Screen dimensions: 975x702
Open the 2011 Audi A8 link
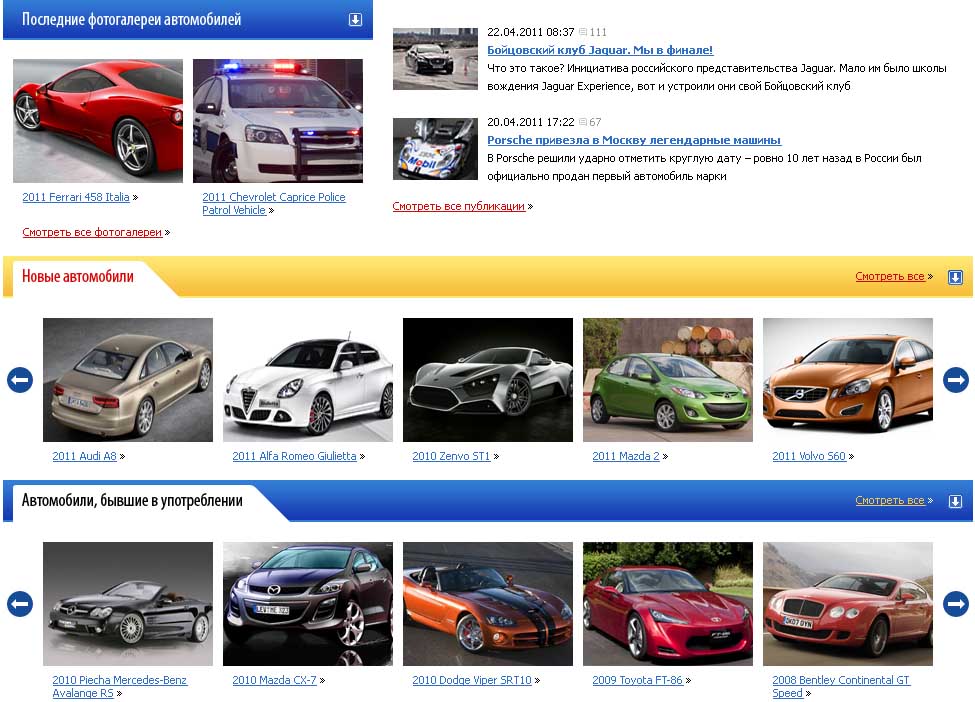pyautogui.click(x=85, y=456)
